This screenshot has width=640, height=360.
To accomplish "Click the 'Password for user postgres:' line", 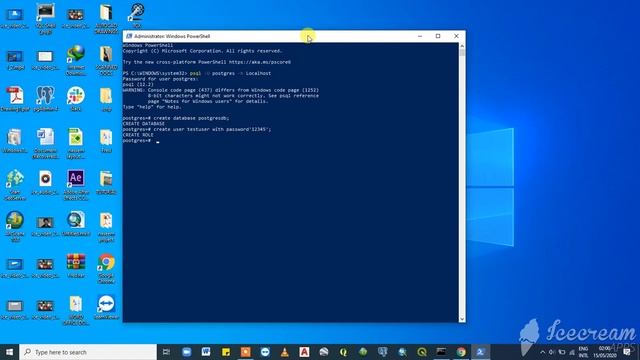I will coord(160,79).
